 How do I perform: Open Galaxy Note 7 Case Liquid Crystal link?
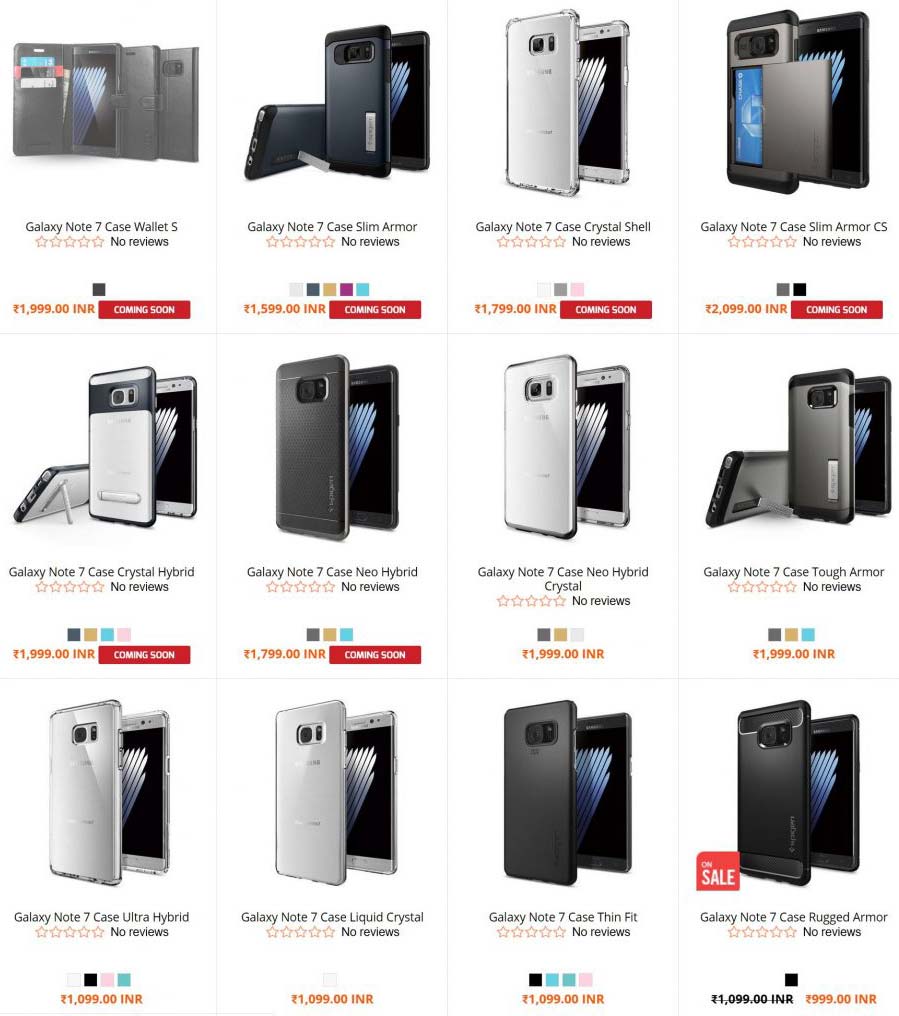(x=332, y=918)
